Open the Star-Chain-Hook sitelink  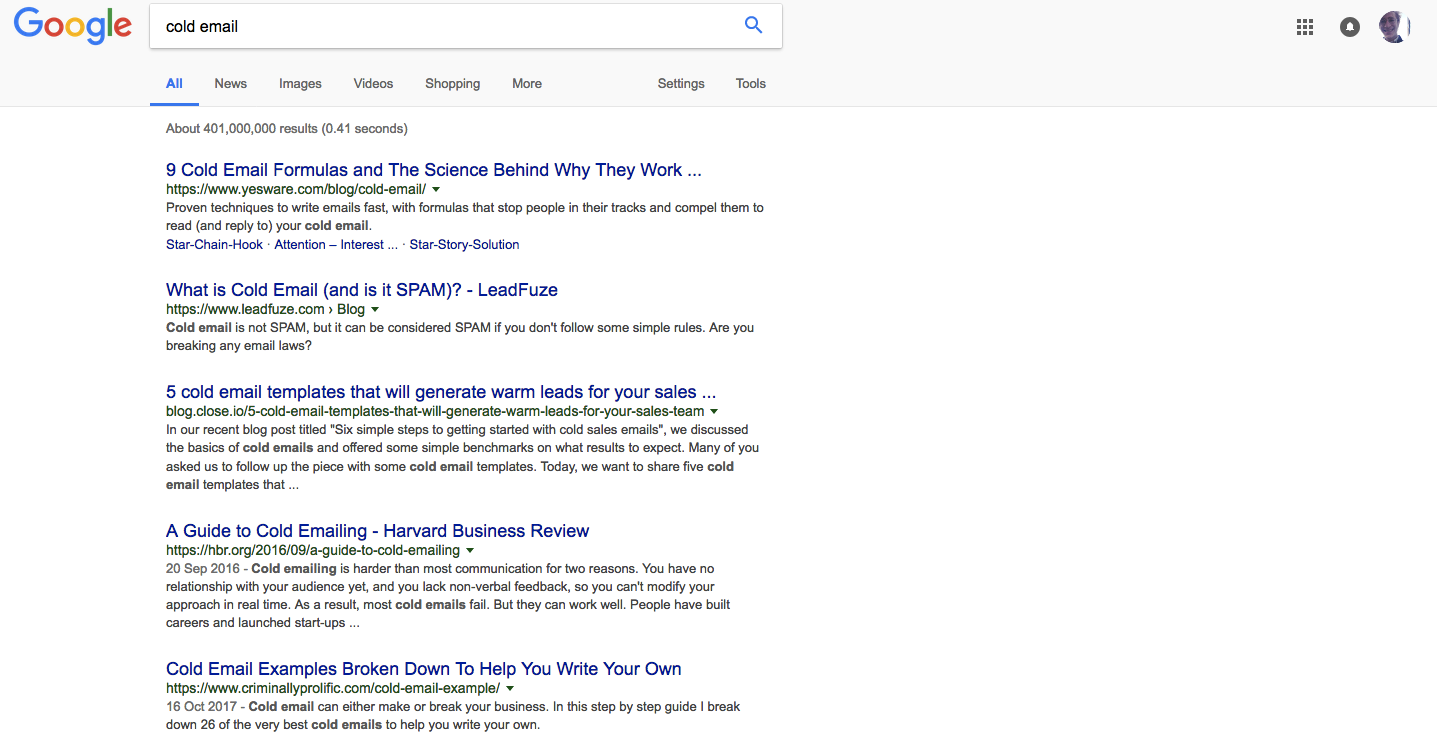(x=214, y=245)
